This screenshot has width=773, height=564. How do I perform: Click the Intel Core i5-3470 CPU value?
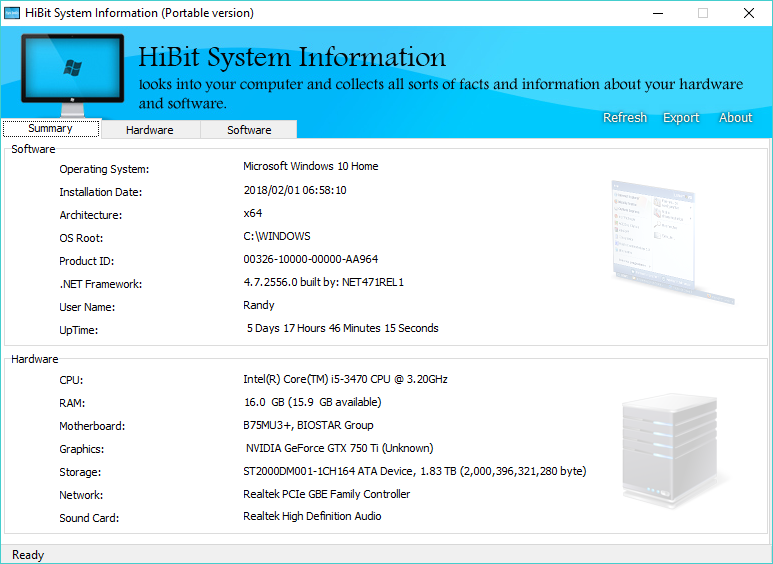[345, 379]
